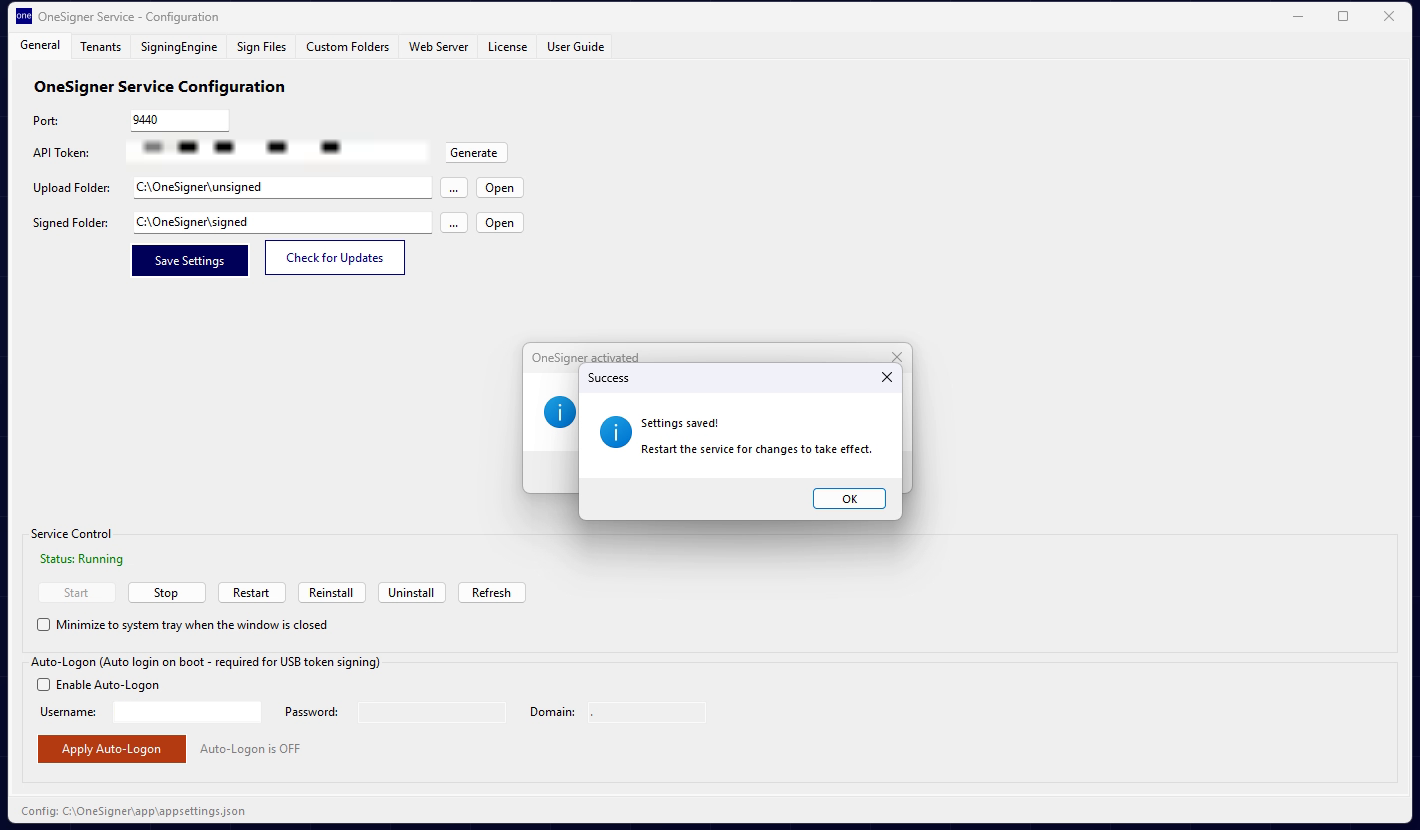Image resolution: width=1420 pixels, height=830 pixels.
Task: Generate a new API token
Action: tap(474, 153)
